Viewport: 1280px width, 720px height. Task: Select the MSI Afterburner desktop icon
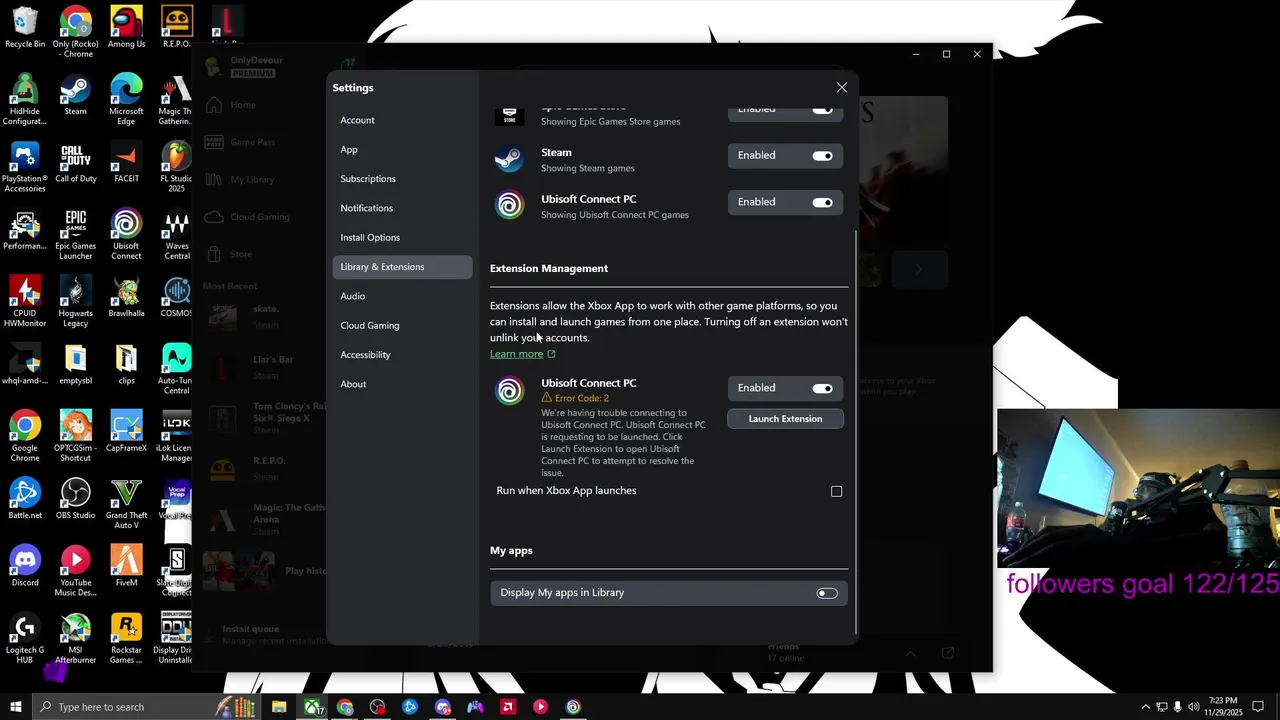(75, 638)
